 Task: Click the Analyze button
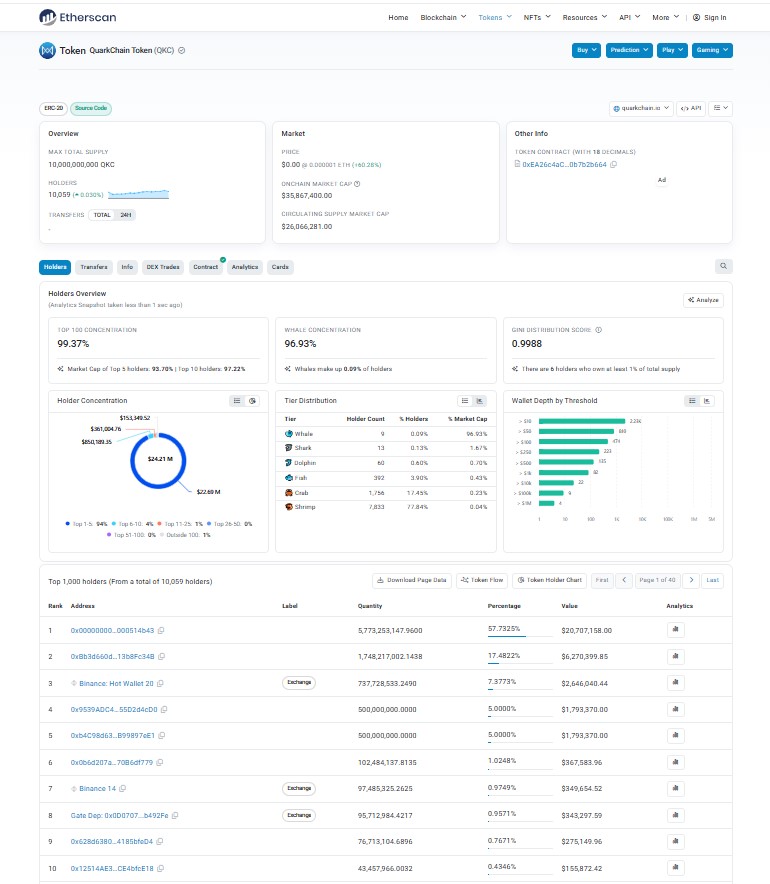(x=703, y=300)
